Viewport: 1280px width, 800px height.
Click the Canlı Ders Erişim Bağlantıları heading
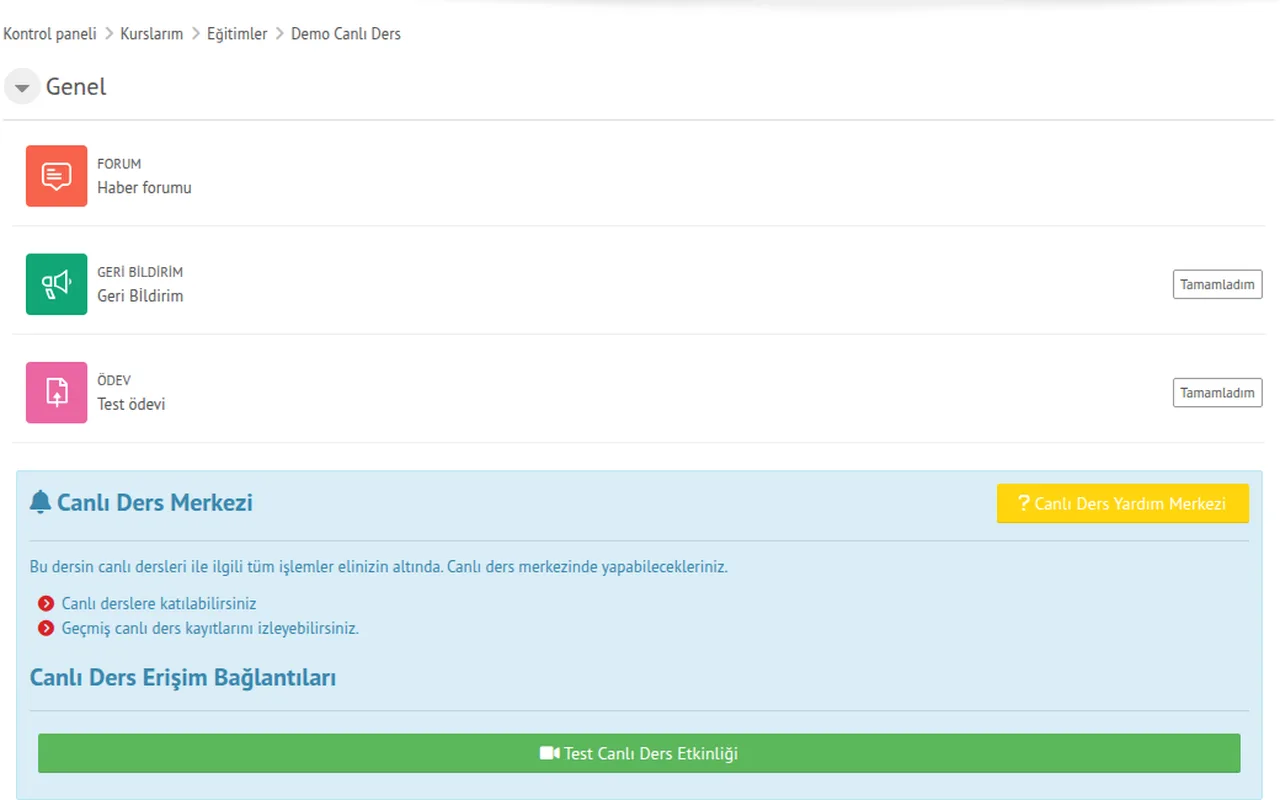183,678
